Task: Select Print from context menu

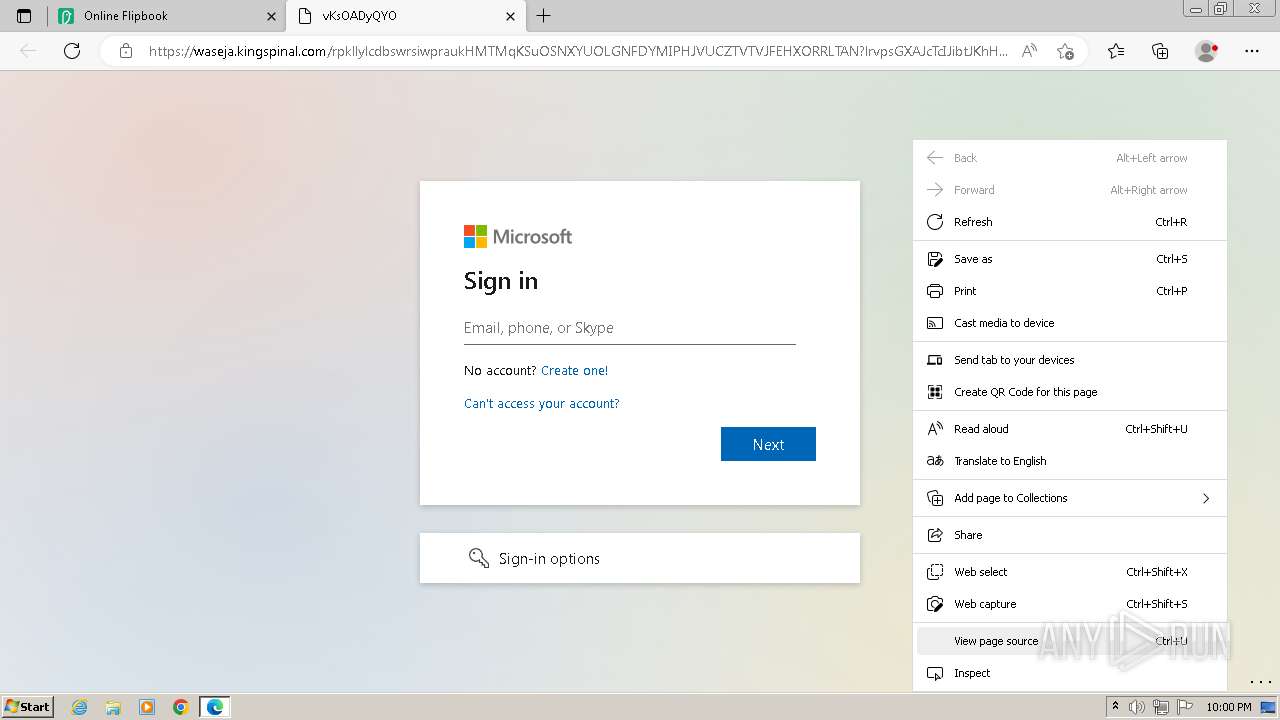Action: tap(1070, 291)
